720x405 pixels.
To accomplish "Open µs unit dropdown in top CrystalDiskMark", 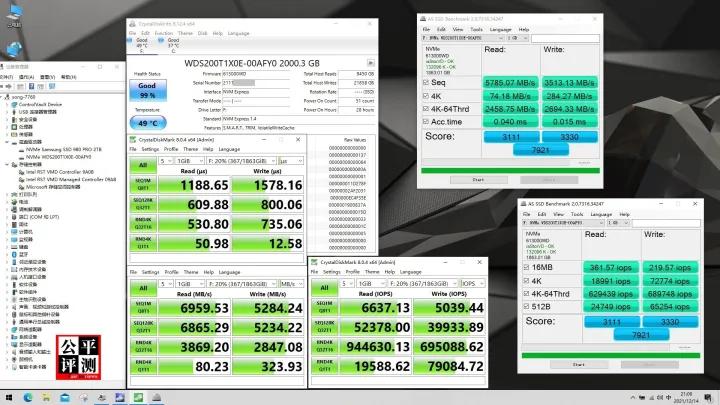I will pyautogui.click(x=291, y=161).
